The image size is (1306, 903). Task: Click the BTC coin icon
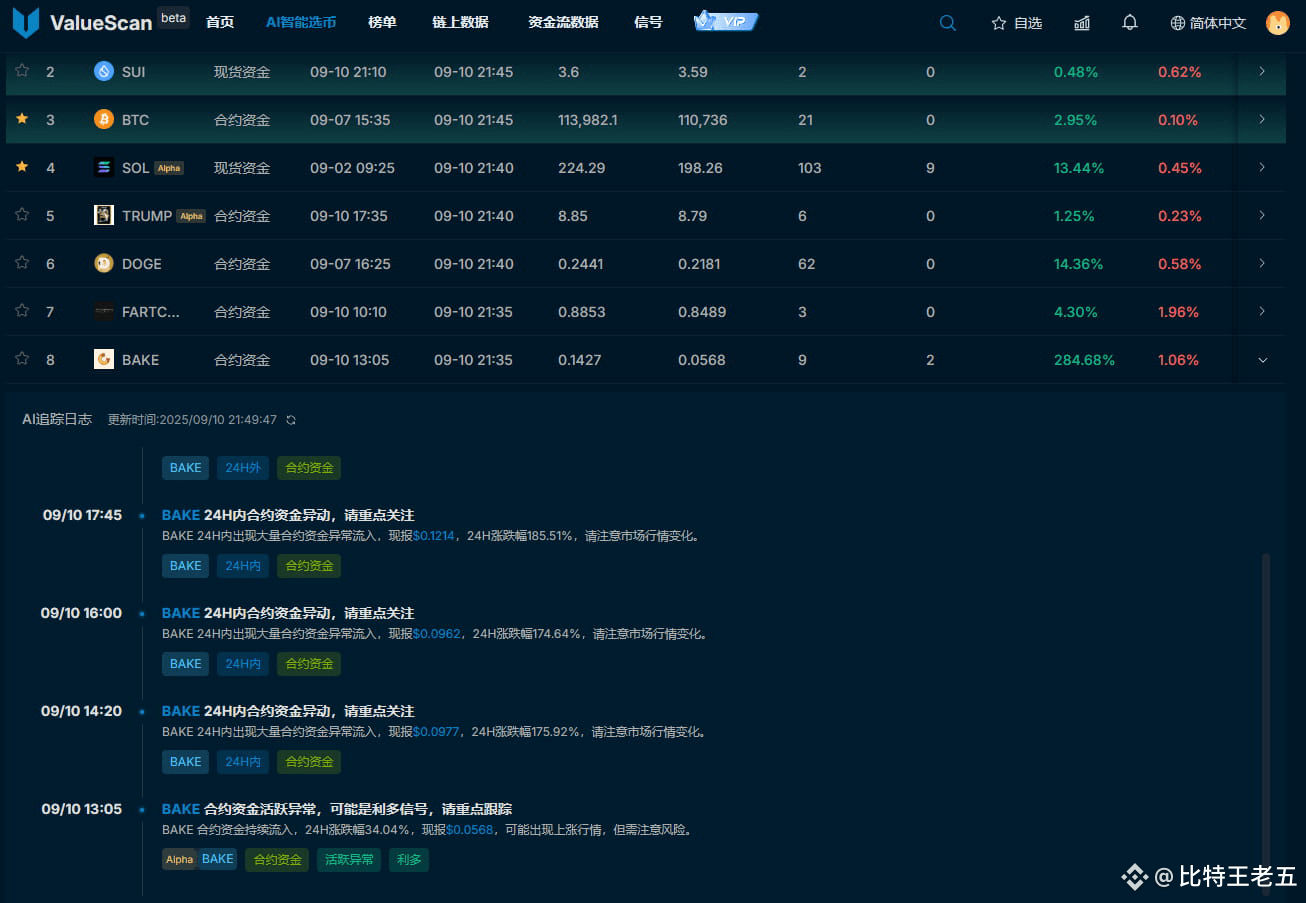104,119
